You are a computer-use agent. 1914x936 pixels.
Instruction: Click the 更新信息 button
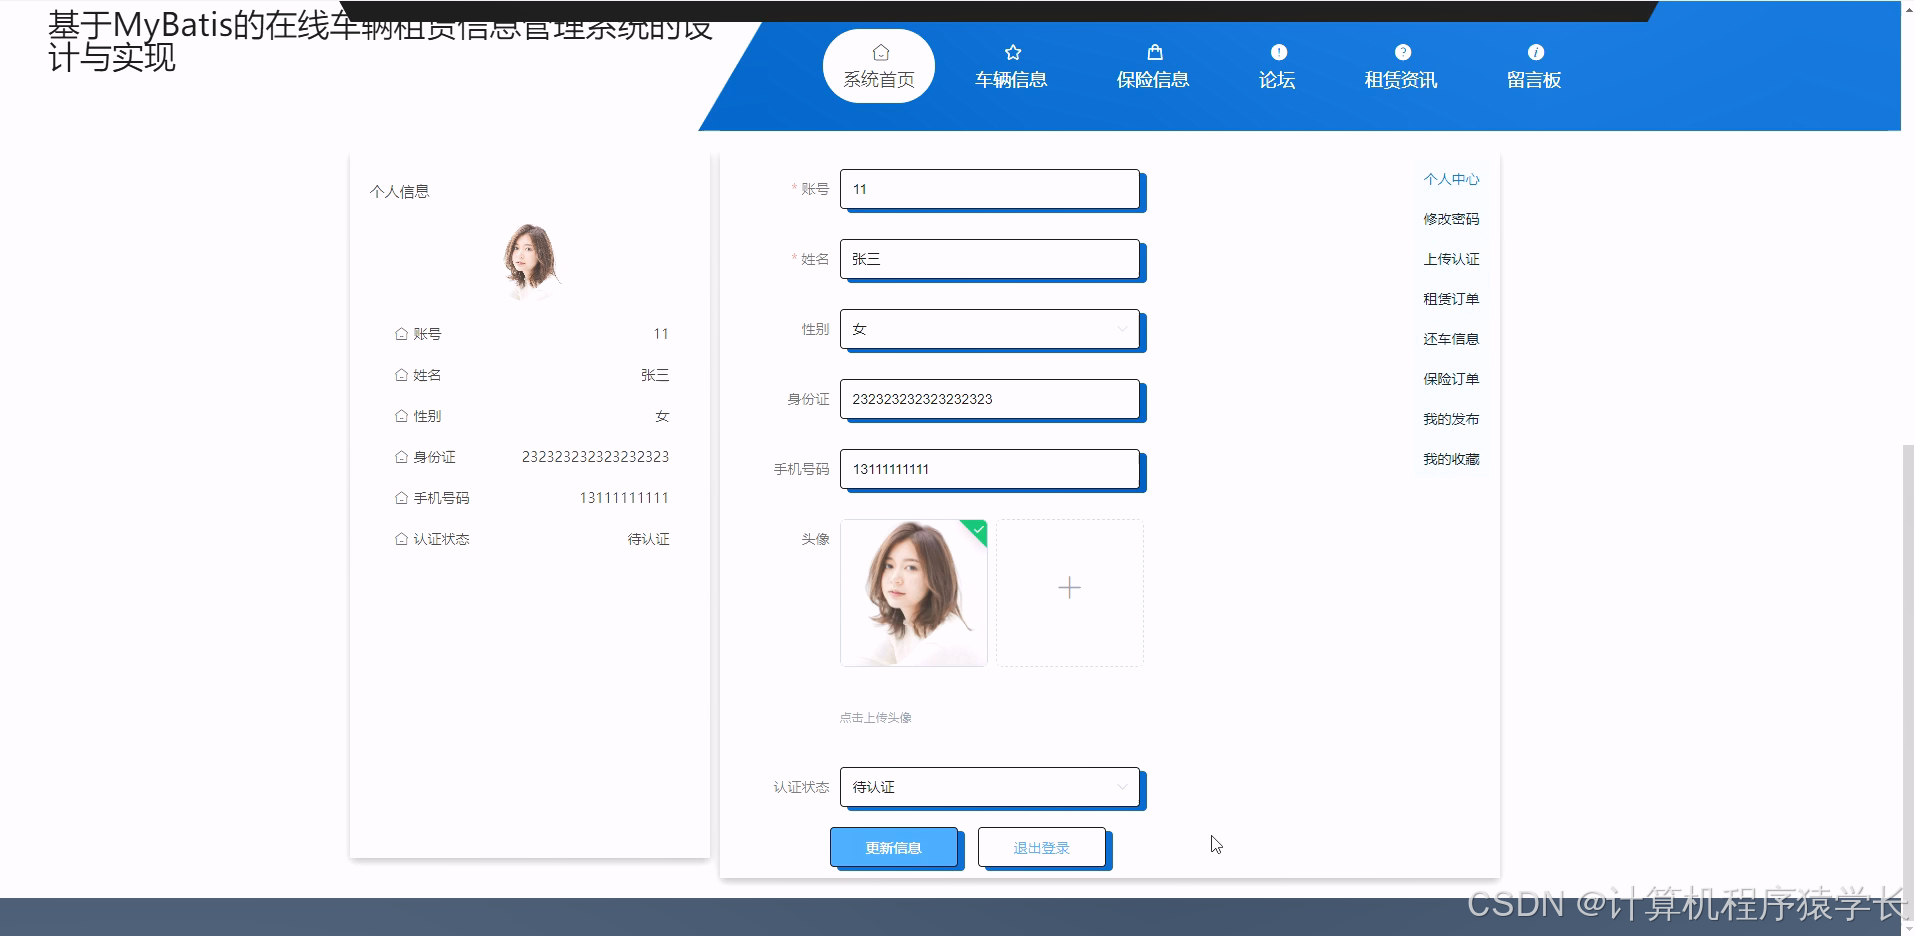point(894,847)
